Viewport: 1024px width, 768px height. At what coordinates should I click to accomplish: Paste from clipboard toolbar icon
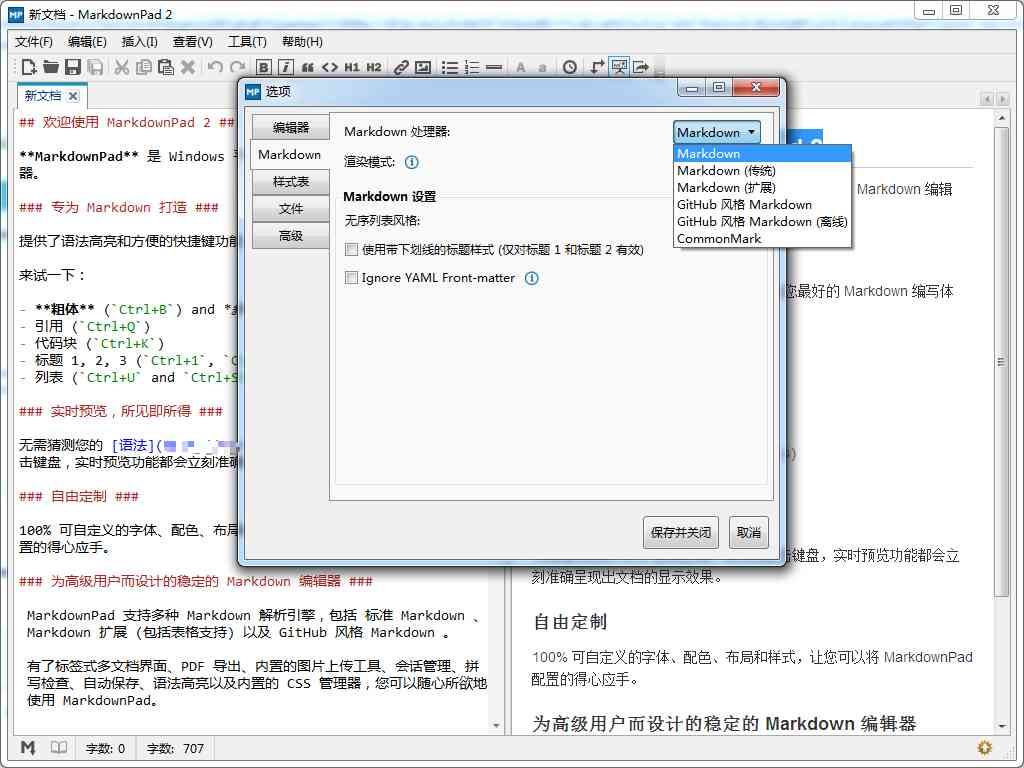coord(166,67)
